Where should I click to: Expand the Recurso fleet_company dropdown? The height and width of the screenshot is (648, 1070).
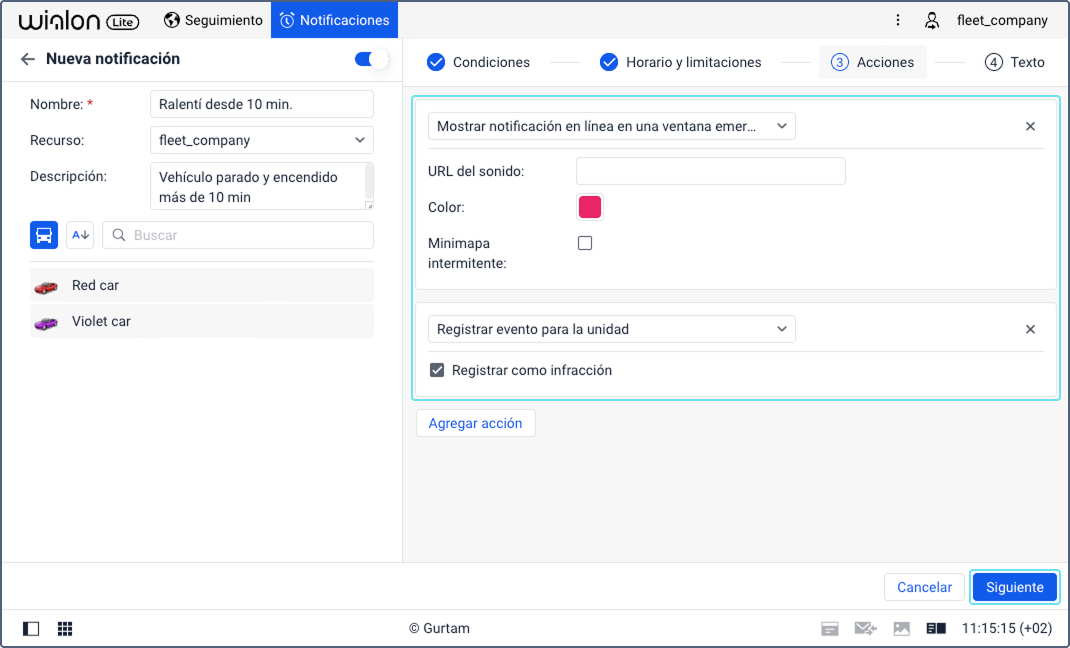pyautogui.click(x=261, y=140)
